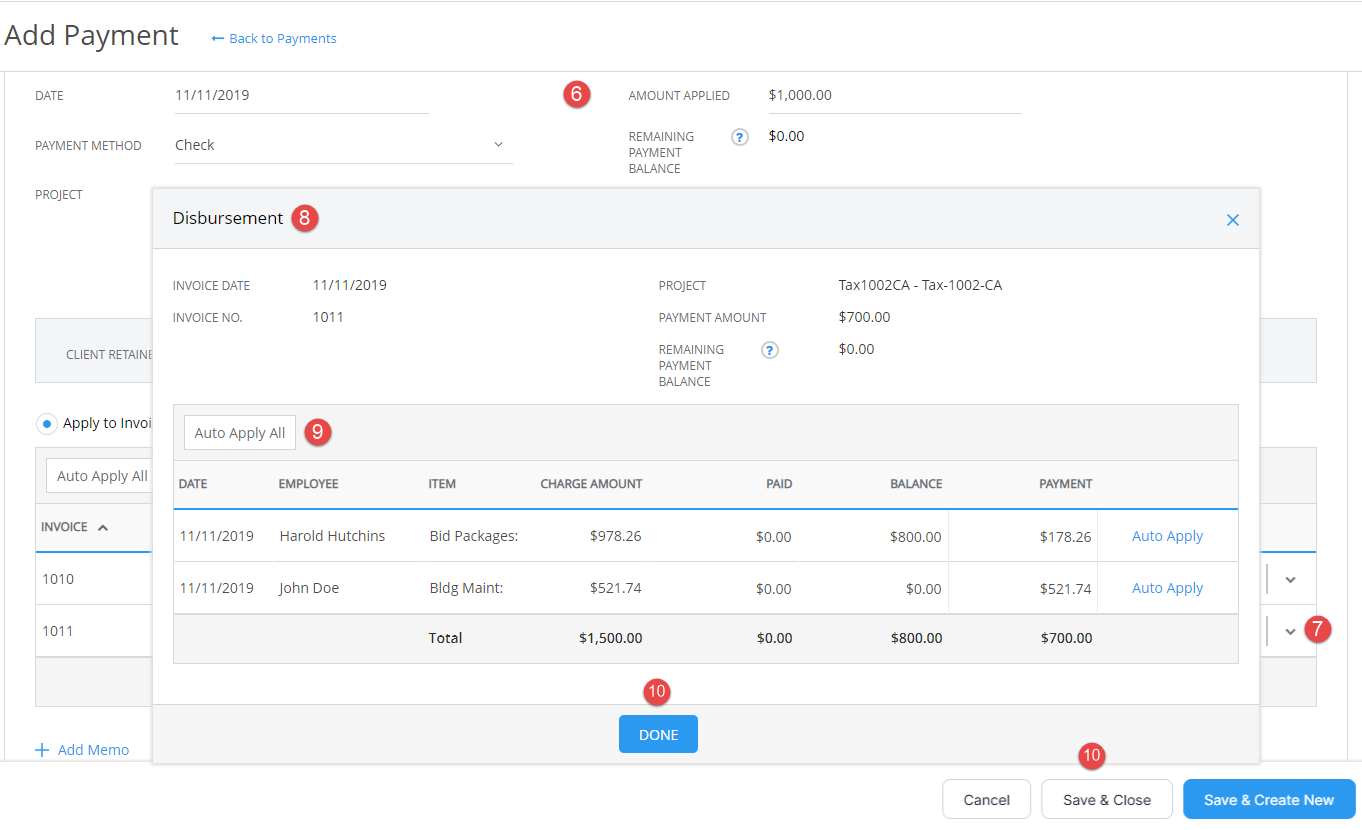Screen dimensions: 1362x830
Task: Click the DONE button
Action: point(658,734)
